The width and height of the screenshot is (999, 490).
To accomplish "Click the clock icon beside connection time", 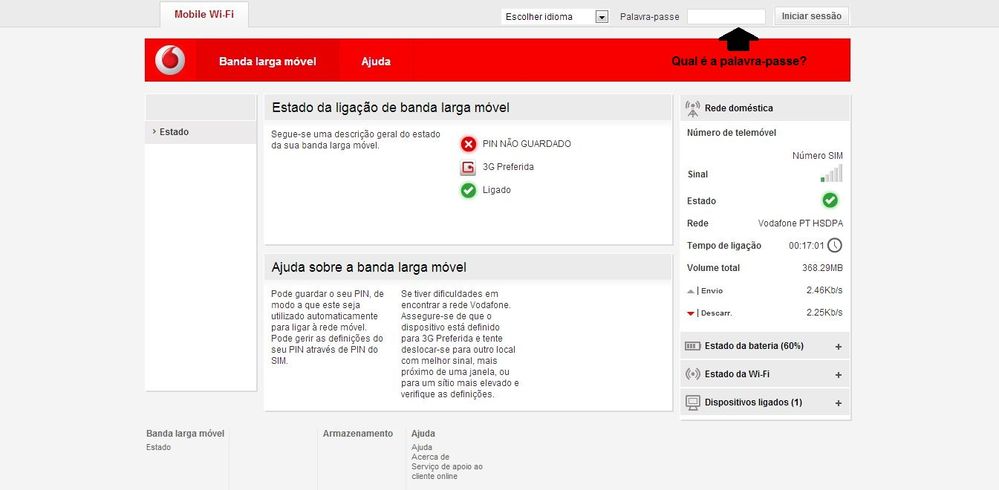I will [834, 245].
